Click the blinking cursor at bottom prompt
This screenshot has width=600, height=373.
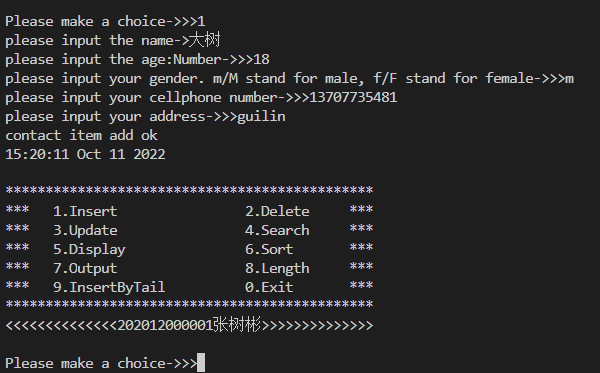pyautogui.click(x=201, y=363)
